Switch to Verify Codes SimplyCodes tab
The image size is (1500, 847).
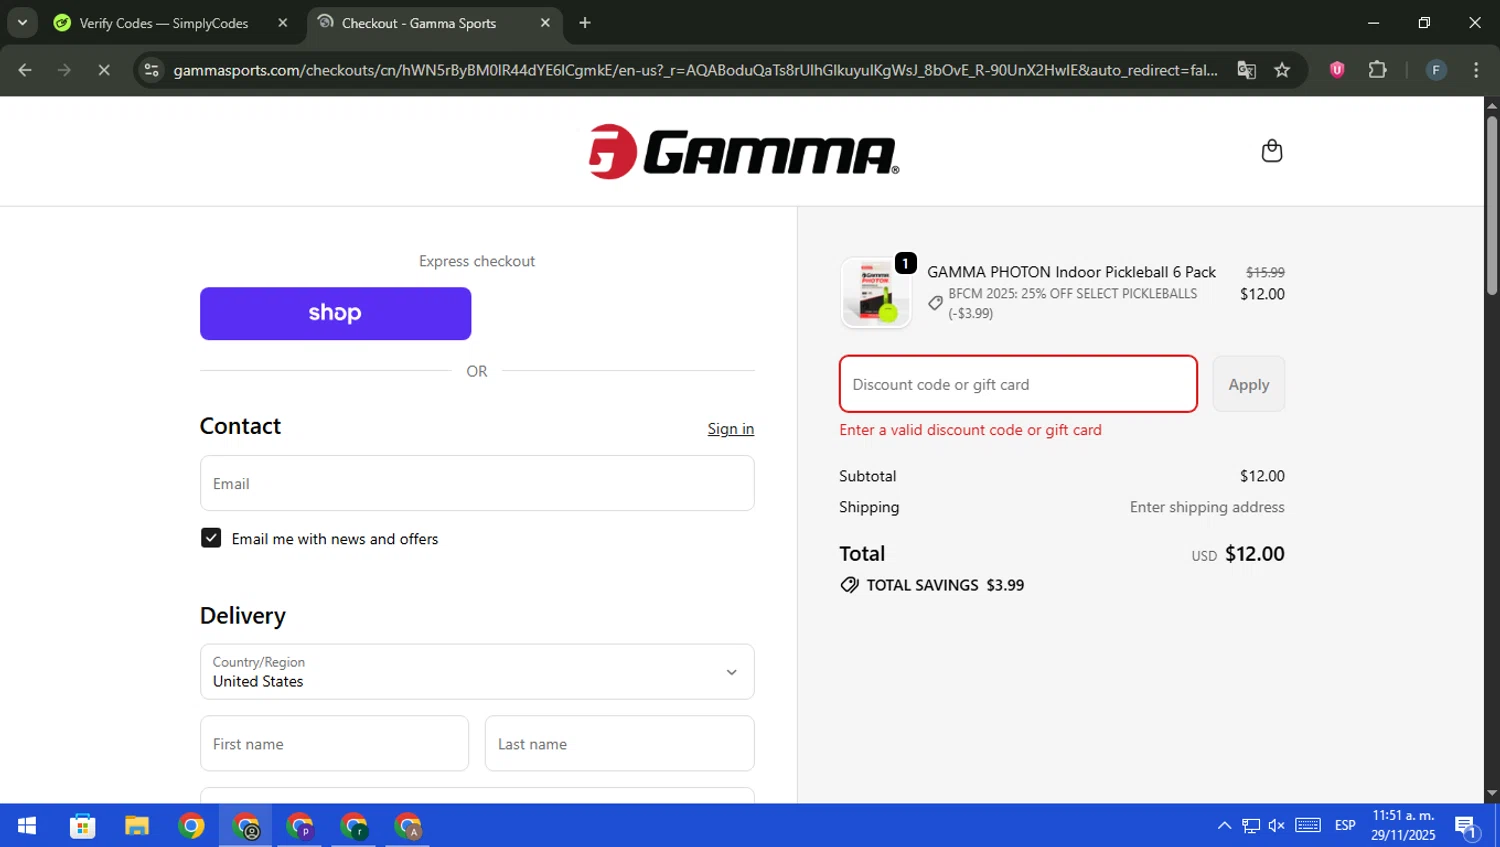[x=165, y=23]
